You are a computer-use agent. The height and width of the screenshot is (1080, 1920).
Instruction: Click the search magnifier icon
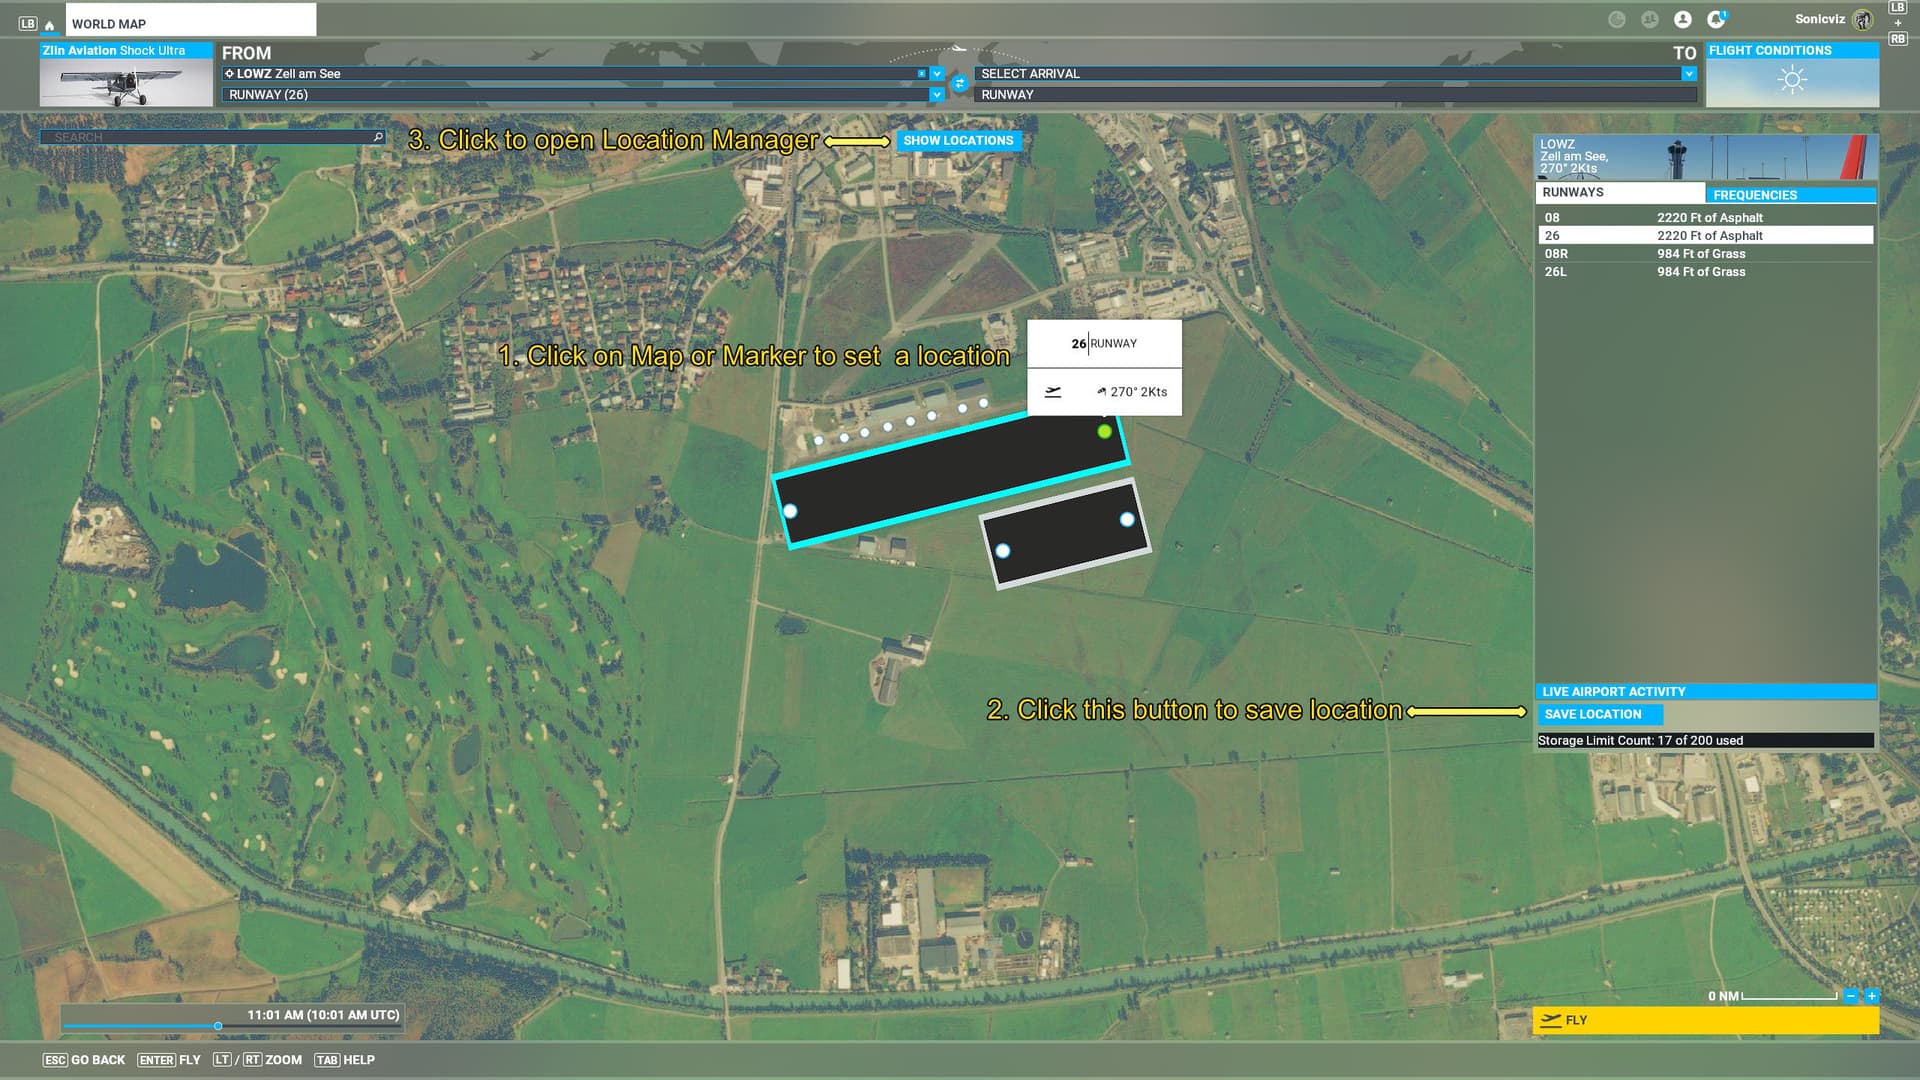[x=378, y=136]
